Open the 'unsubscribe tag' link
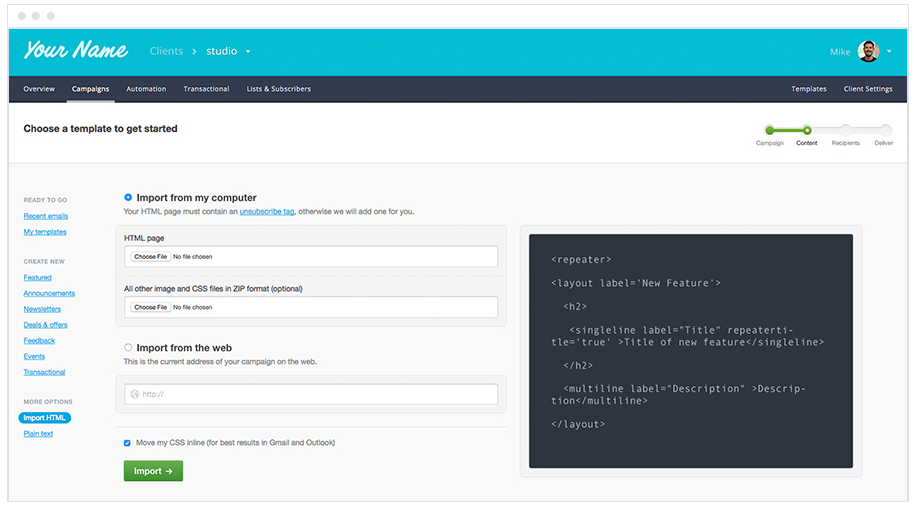Viewport: 914px width, 507px height. tap(267, 212)
